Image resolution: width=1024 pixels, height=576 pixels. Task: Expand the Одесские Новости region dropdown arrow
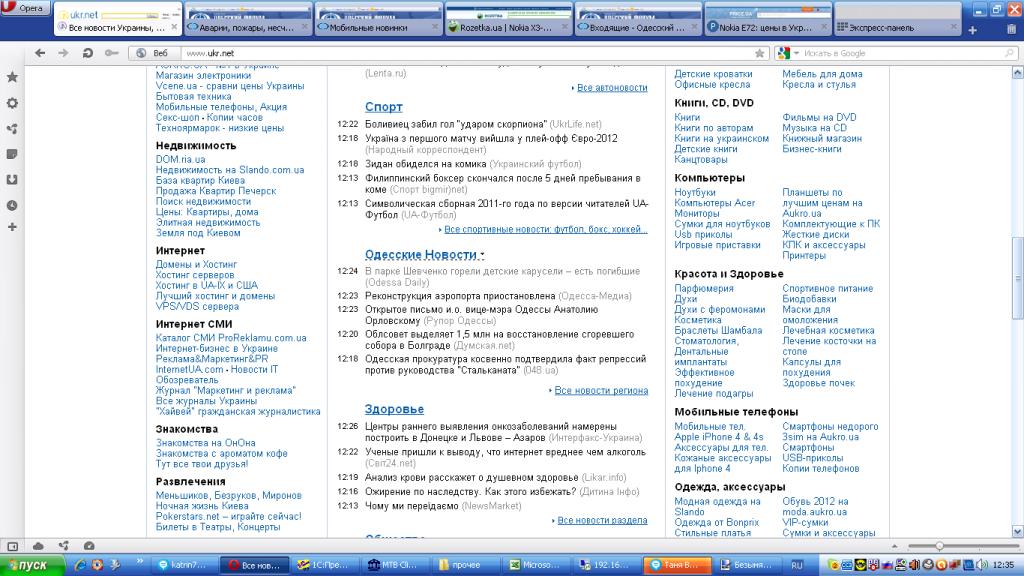point(482,256)
